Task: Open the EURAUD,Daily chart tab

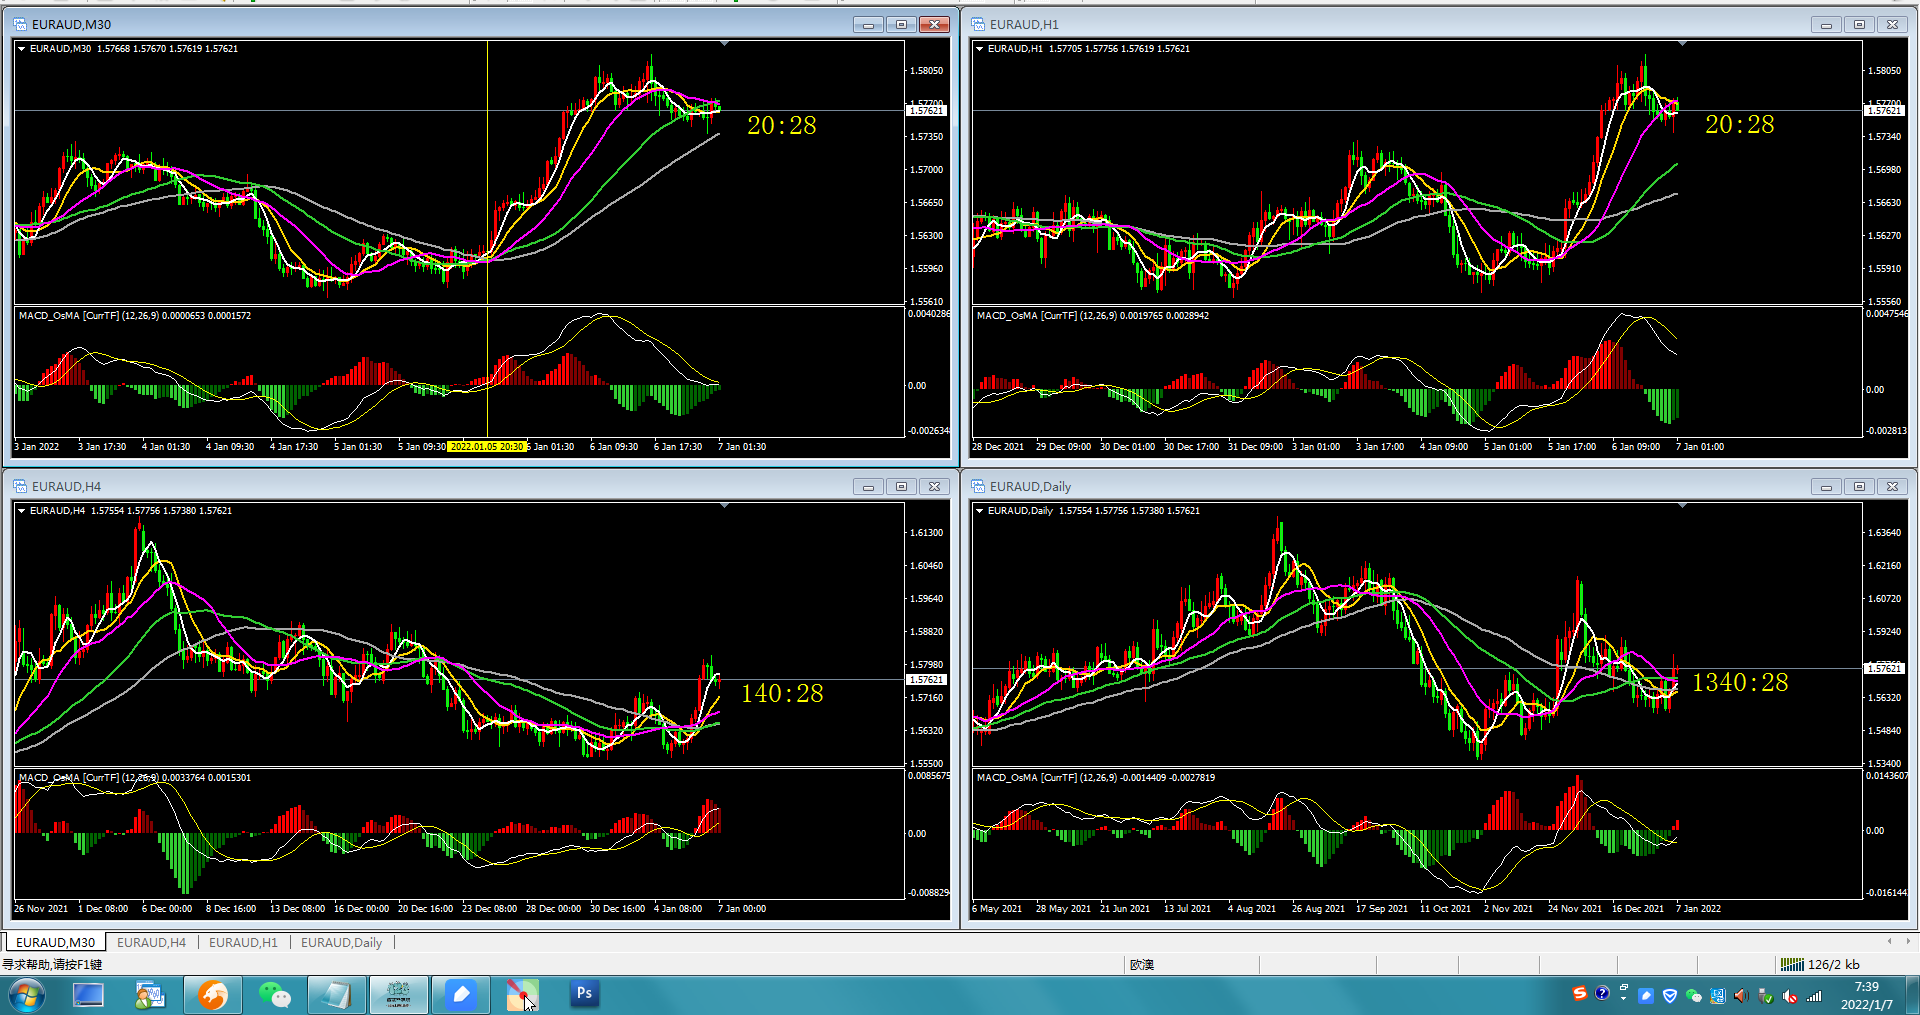Action: (x=341, y=942)
